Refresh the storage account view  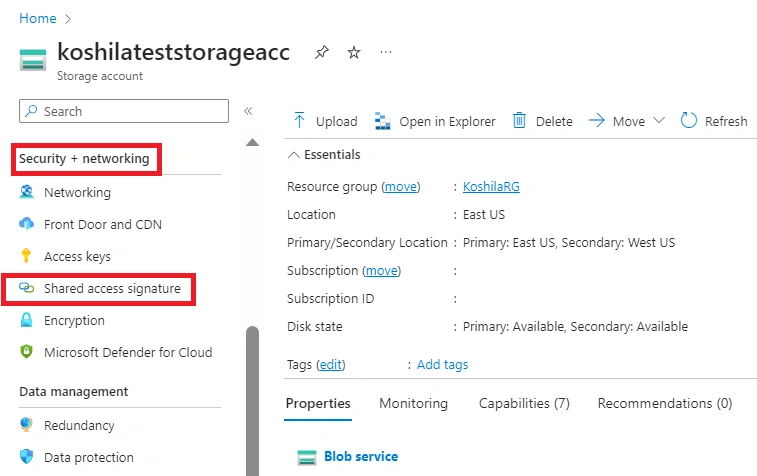714,121
